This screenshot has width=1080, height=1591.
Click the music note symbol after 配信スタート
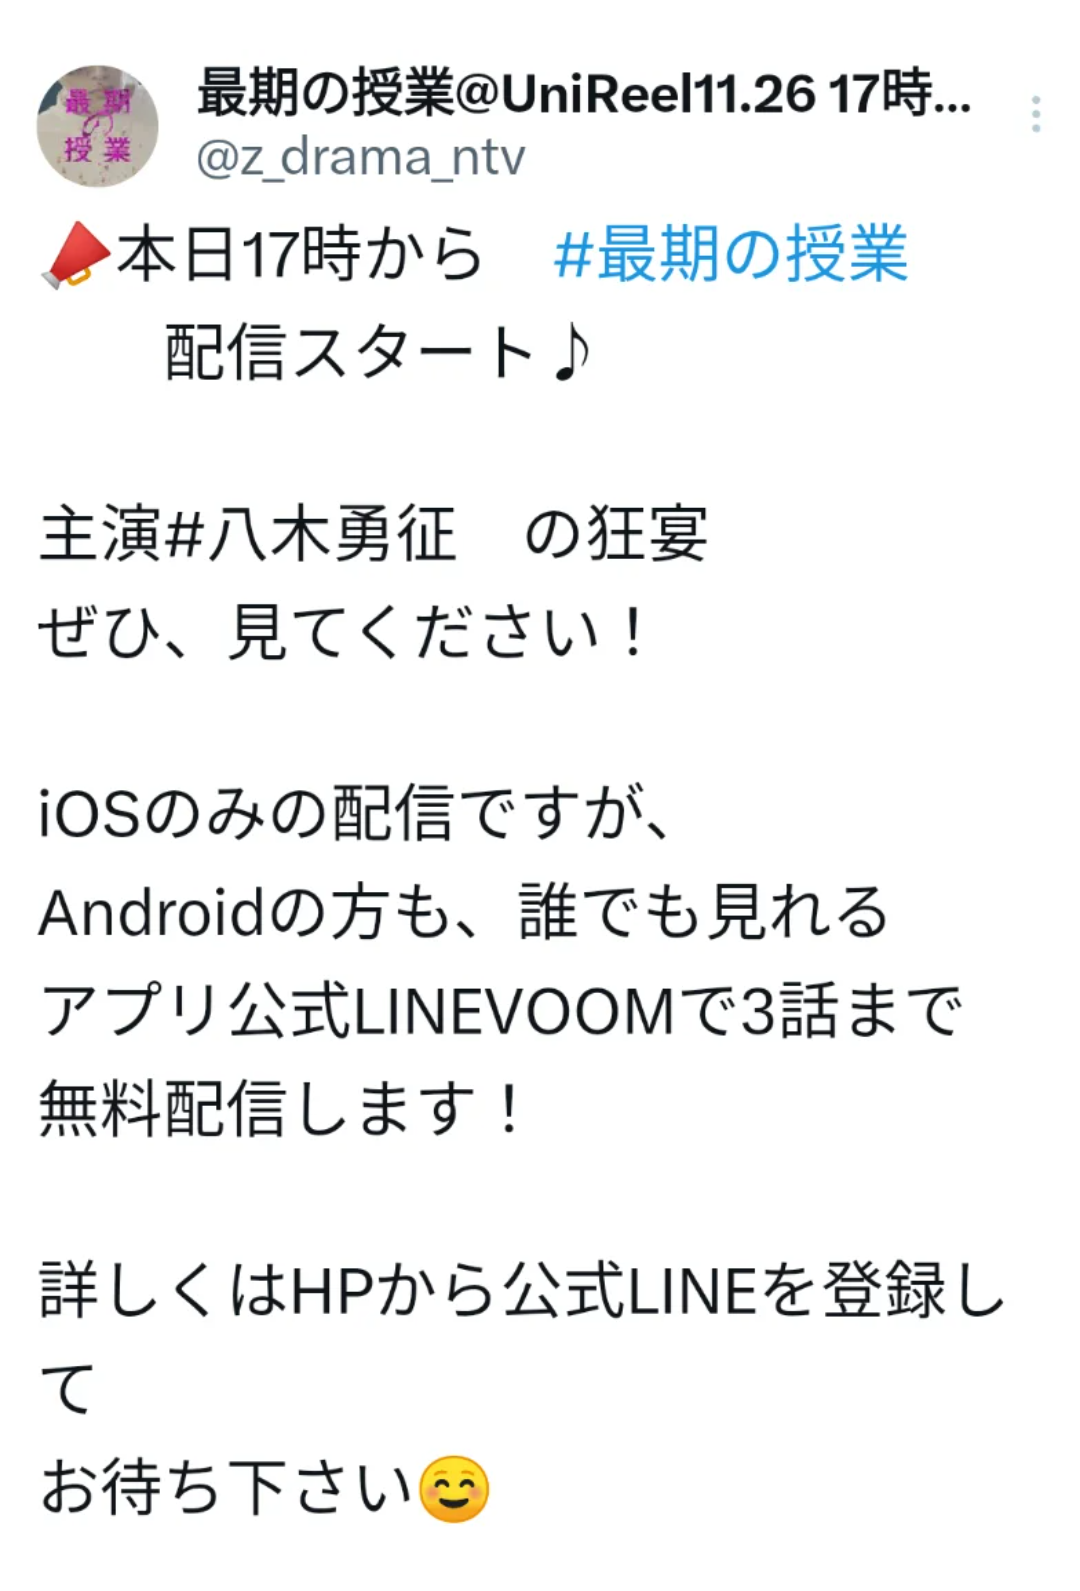click(571, 353)
